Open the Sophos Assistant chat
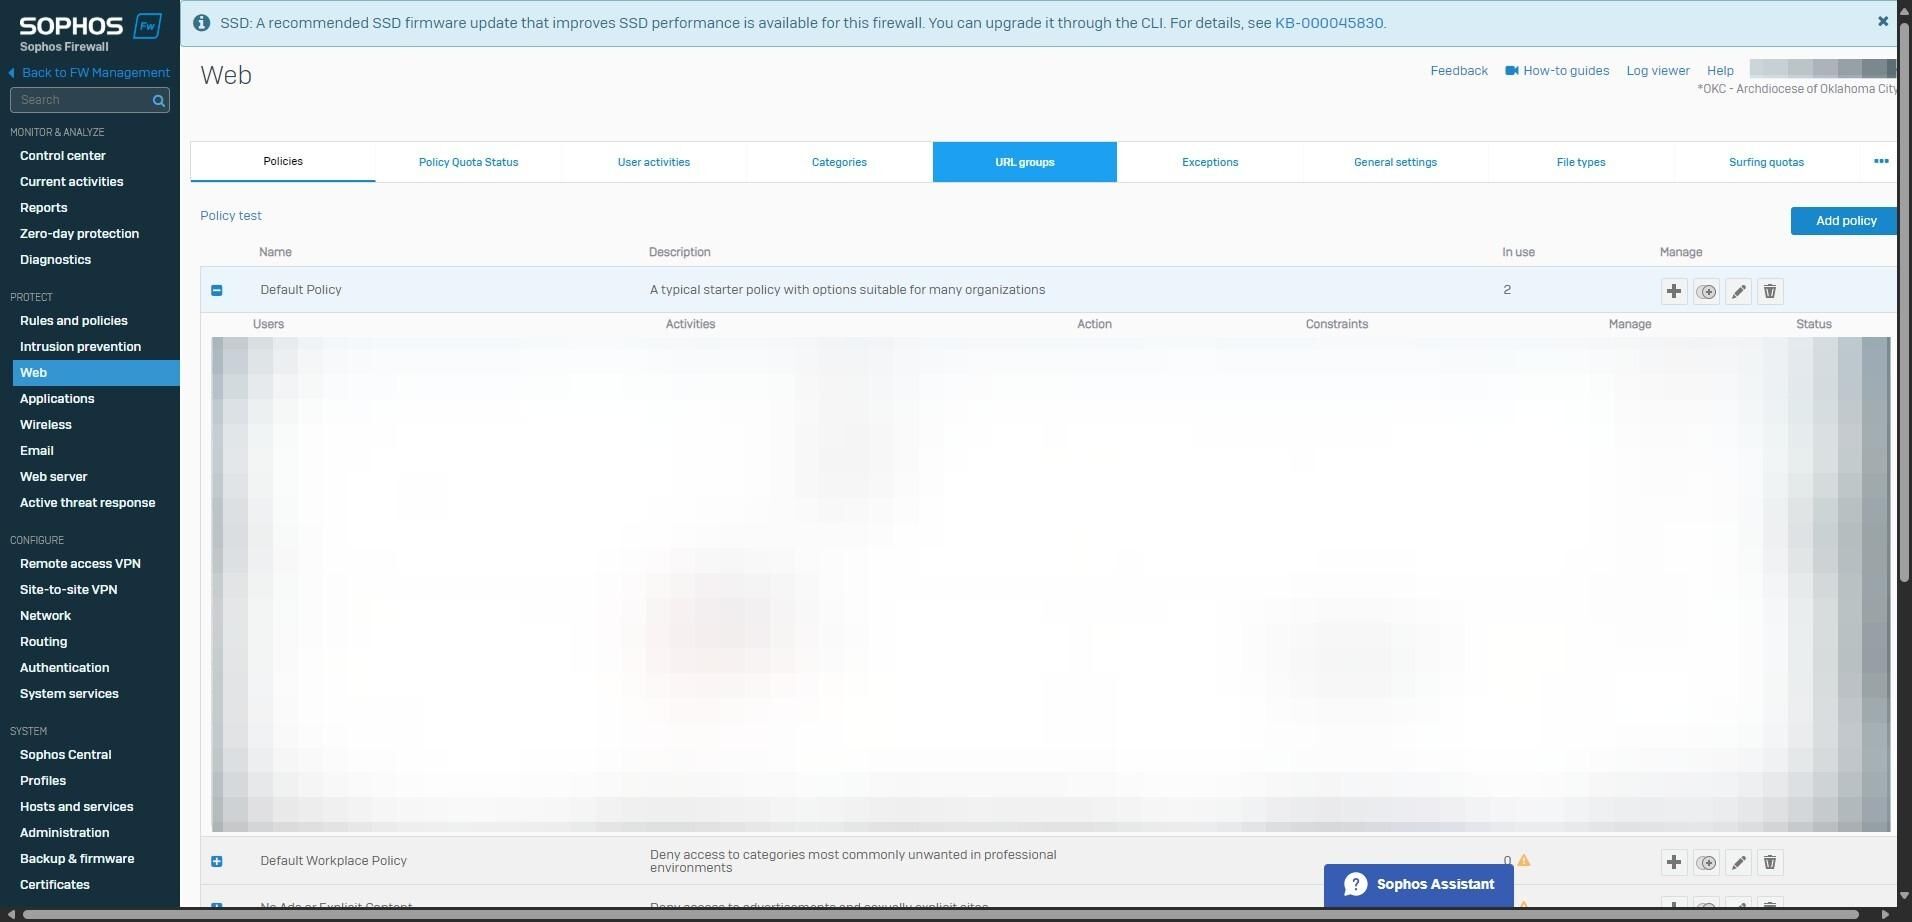 (x=1418, y=885)
